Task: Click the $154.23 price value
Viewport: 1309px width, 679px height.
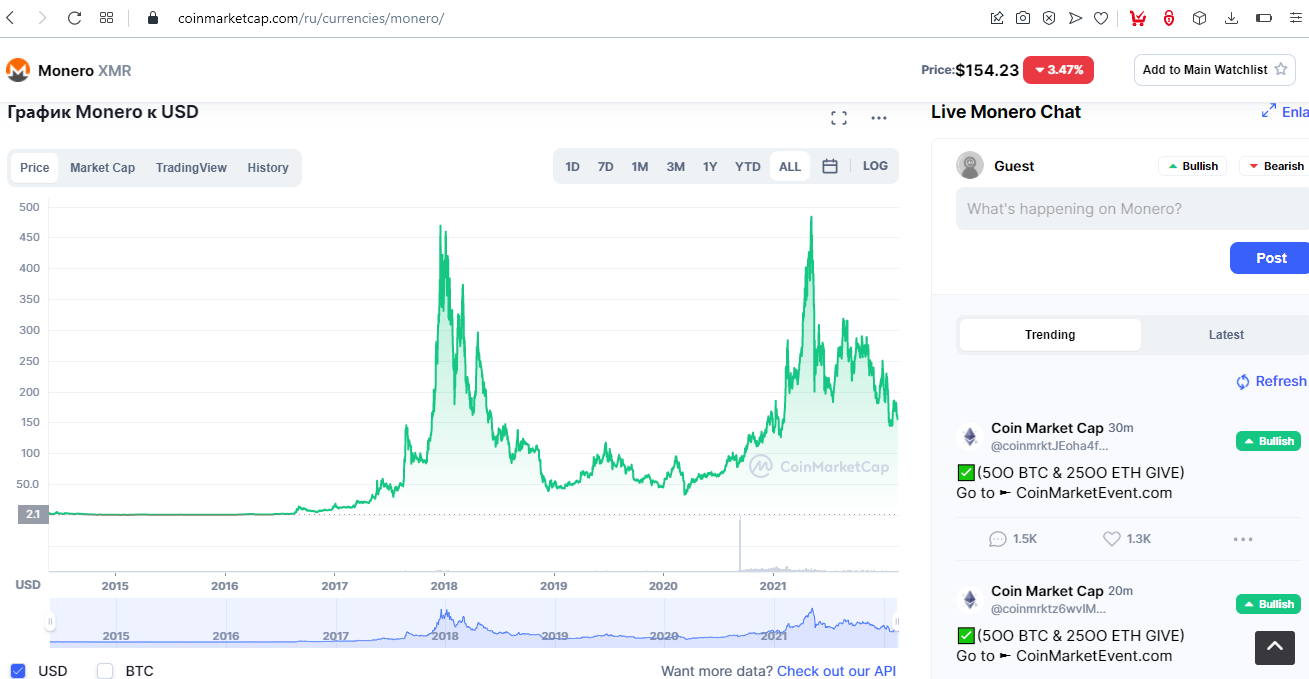Action: [x=987, y=70]
